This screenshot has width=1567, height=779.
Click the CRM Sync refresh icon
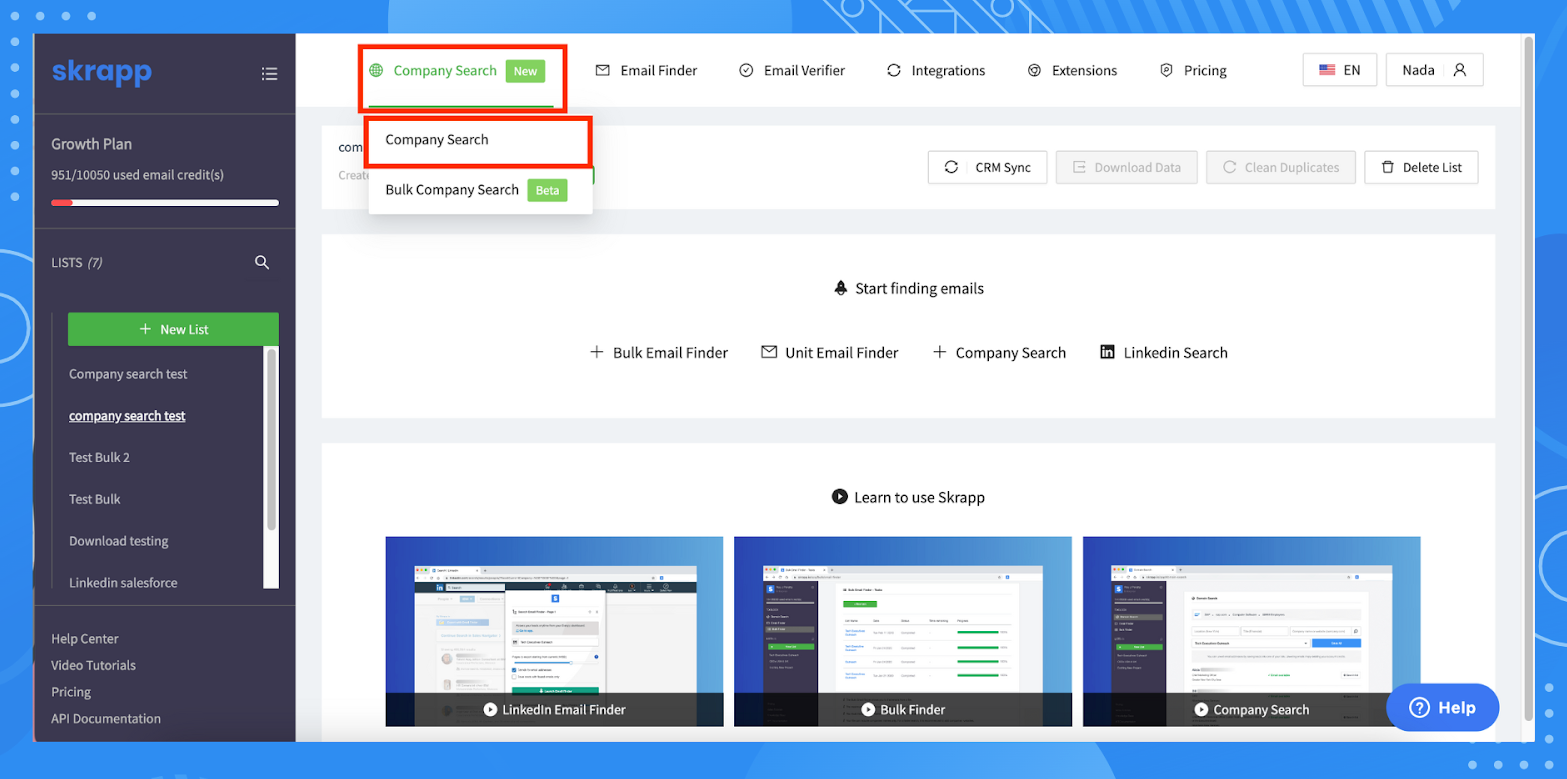coord(952,167)
